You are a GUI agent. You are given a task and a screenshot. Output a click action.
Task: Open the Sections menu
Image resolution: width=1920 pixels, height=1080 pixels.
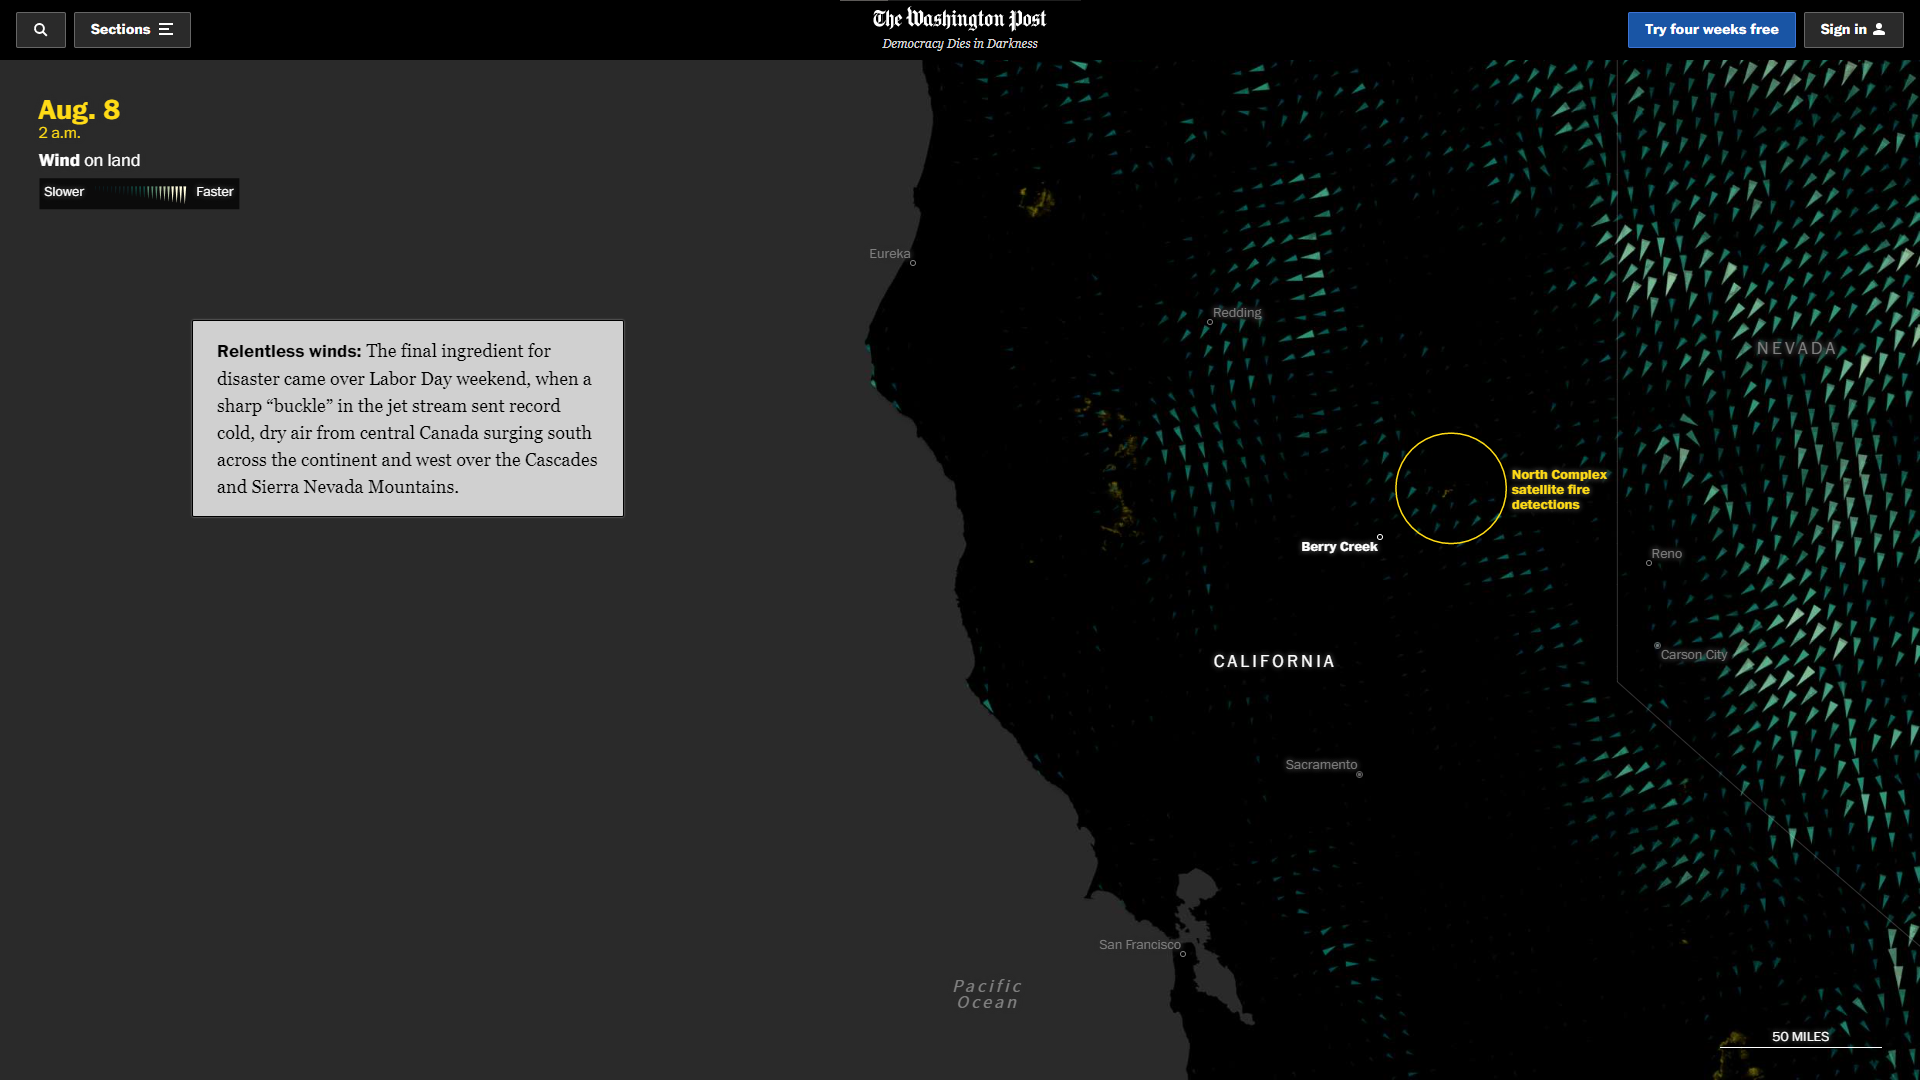point(132,30)
